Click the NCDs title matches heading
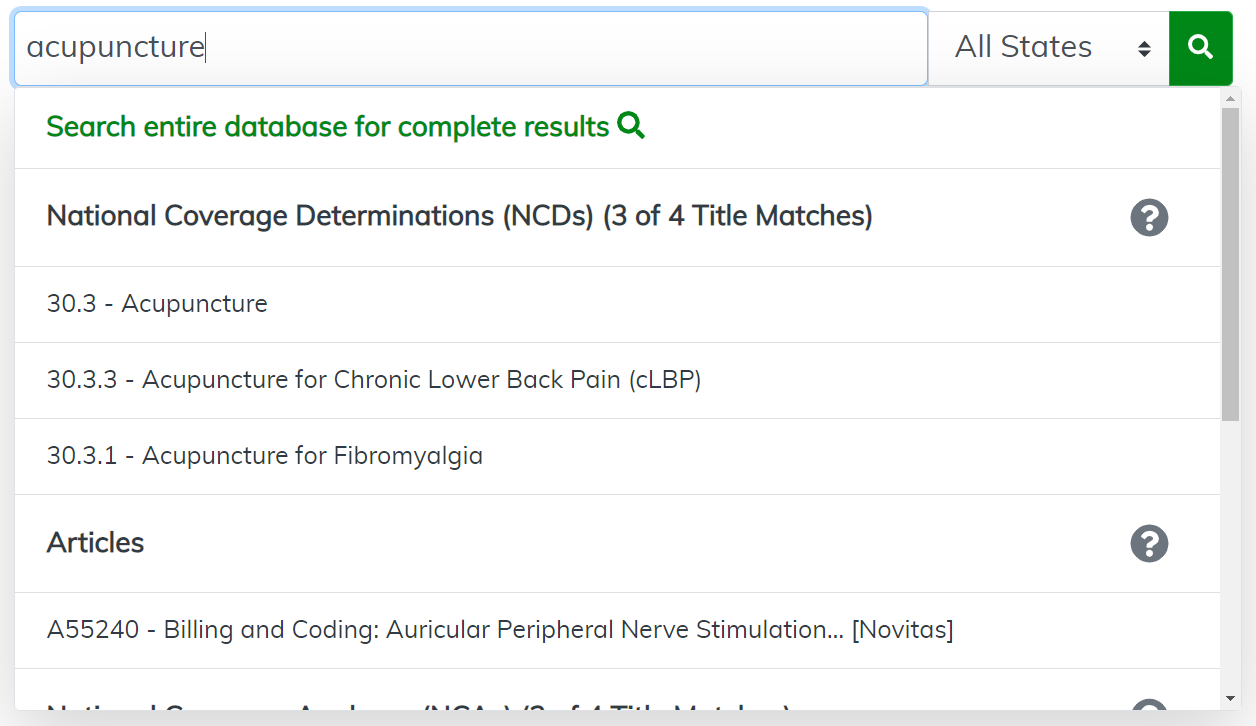This screenshot has width=1256, height=726. pos(459,216)
